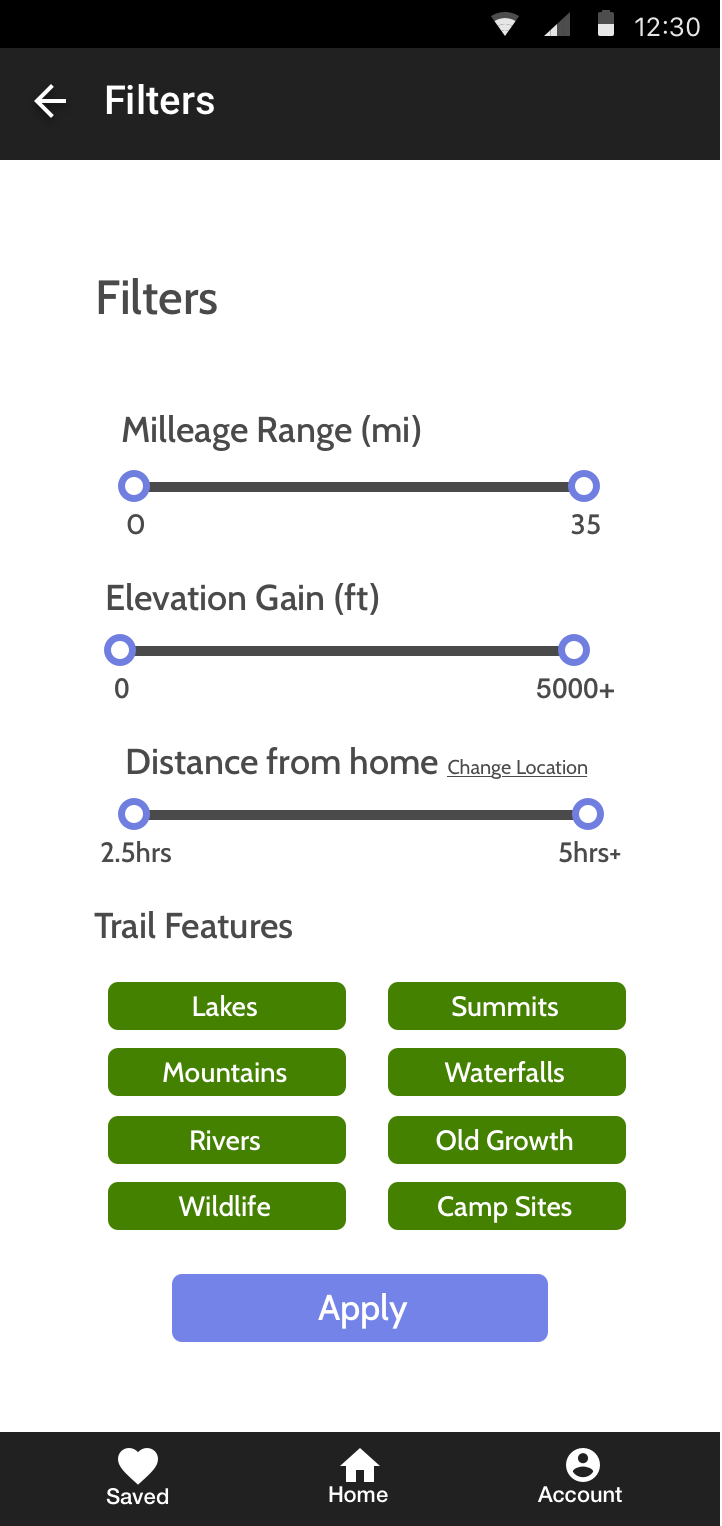This screenshot has width=722, height=1526.
Task: Open the Account profile icon
Action: [x=582, y=1465]
